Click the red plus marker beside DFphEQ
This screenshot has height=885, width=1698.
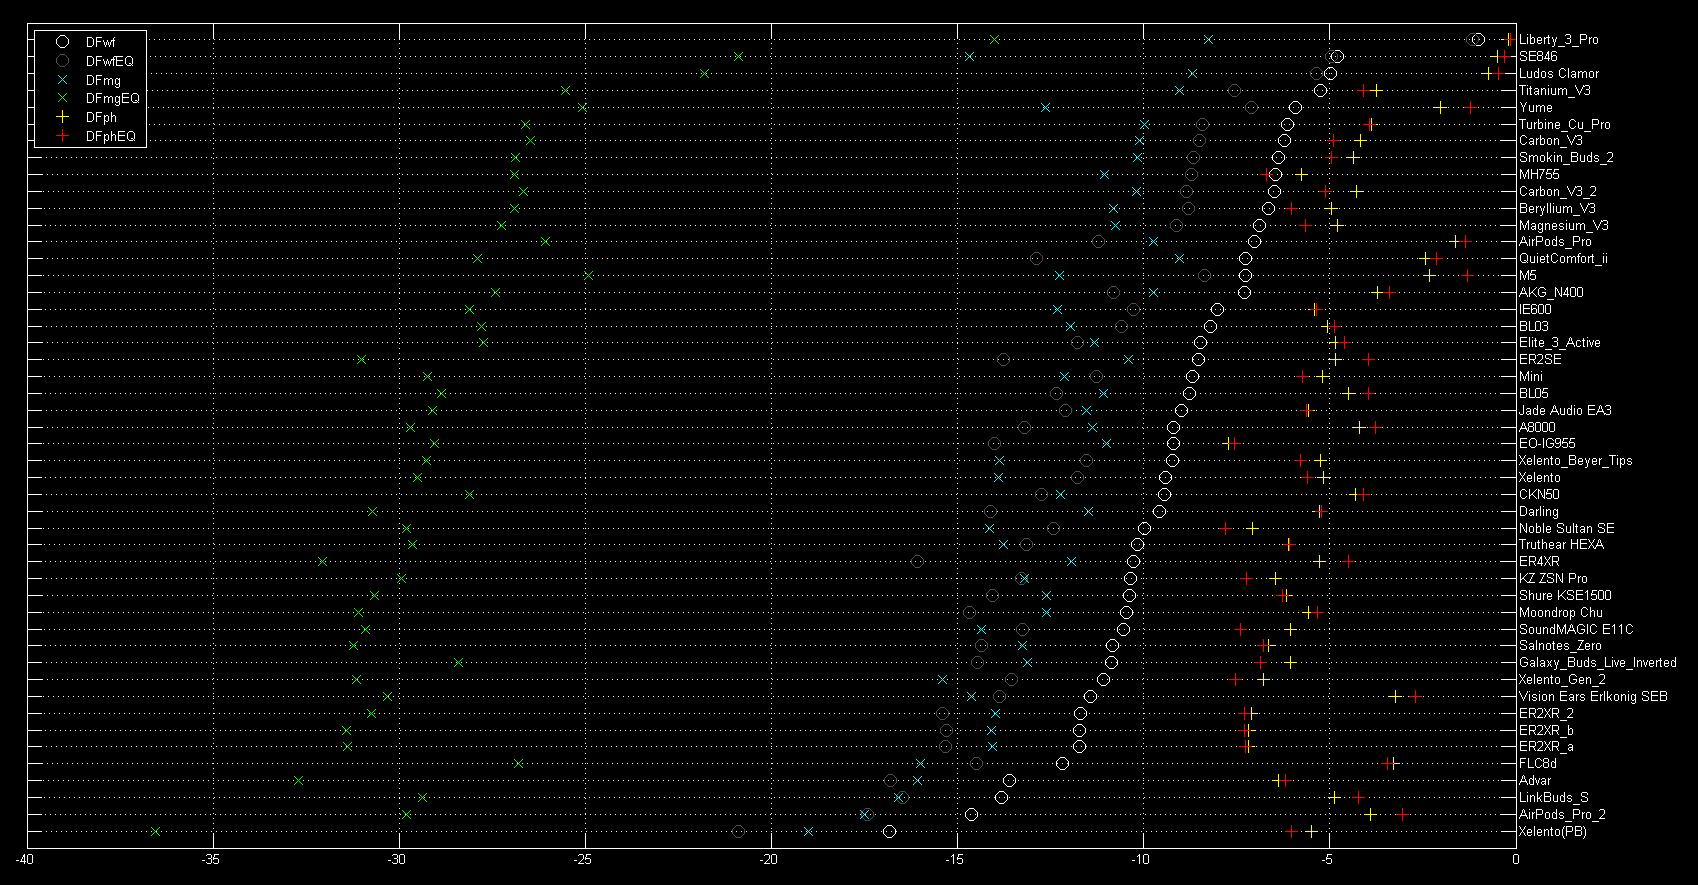point(63,136)
